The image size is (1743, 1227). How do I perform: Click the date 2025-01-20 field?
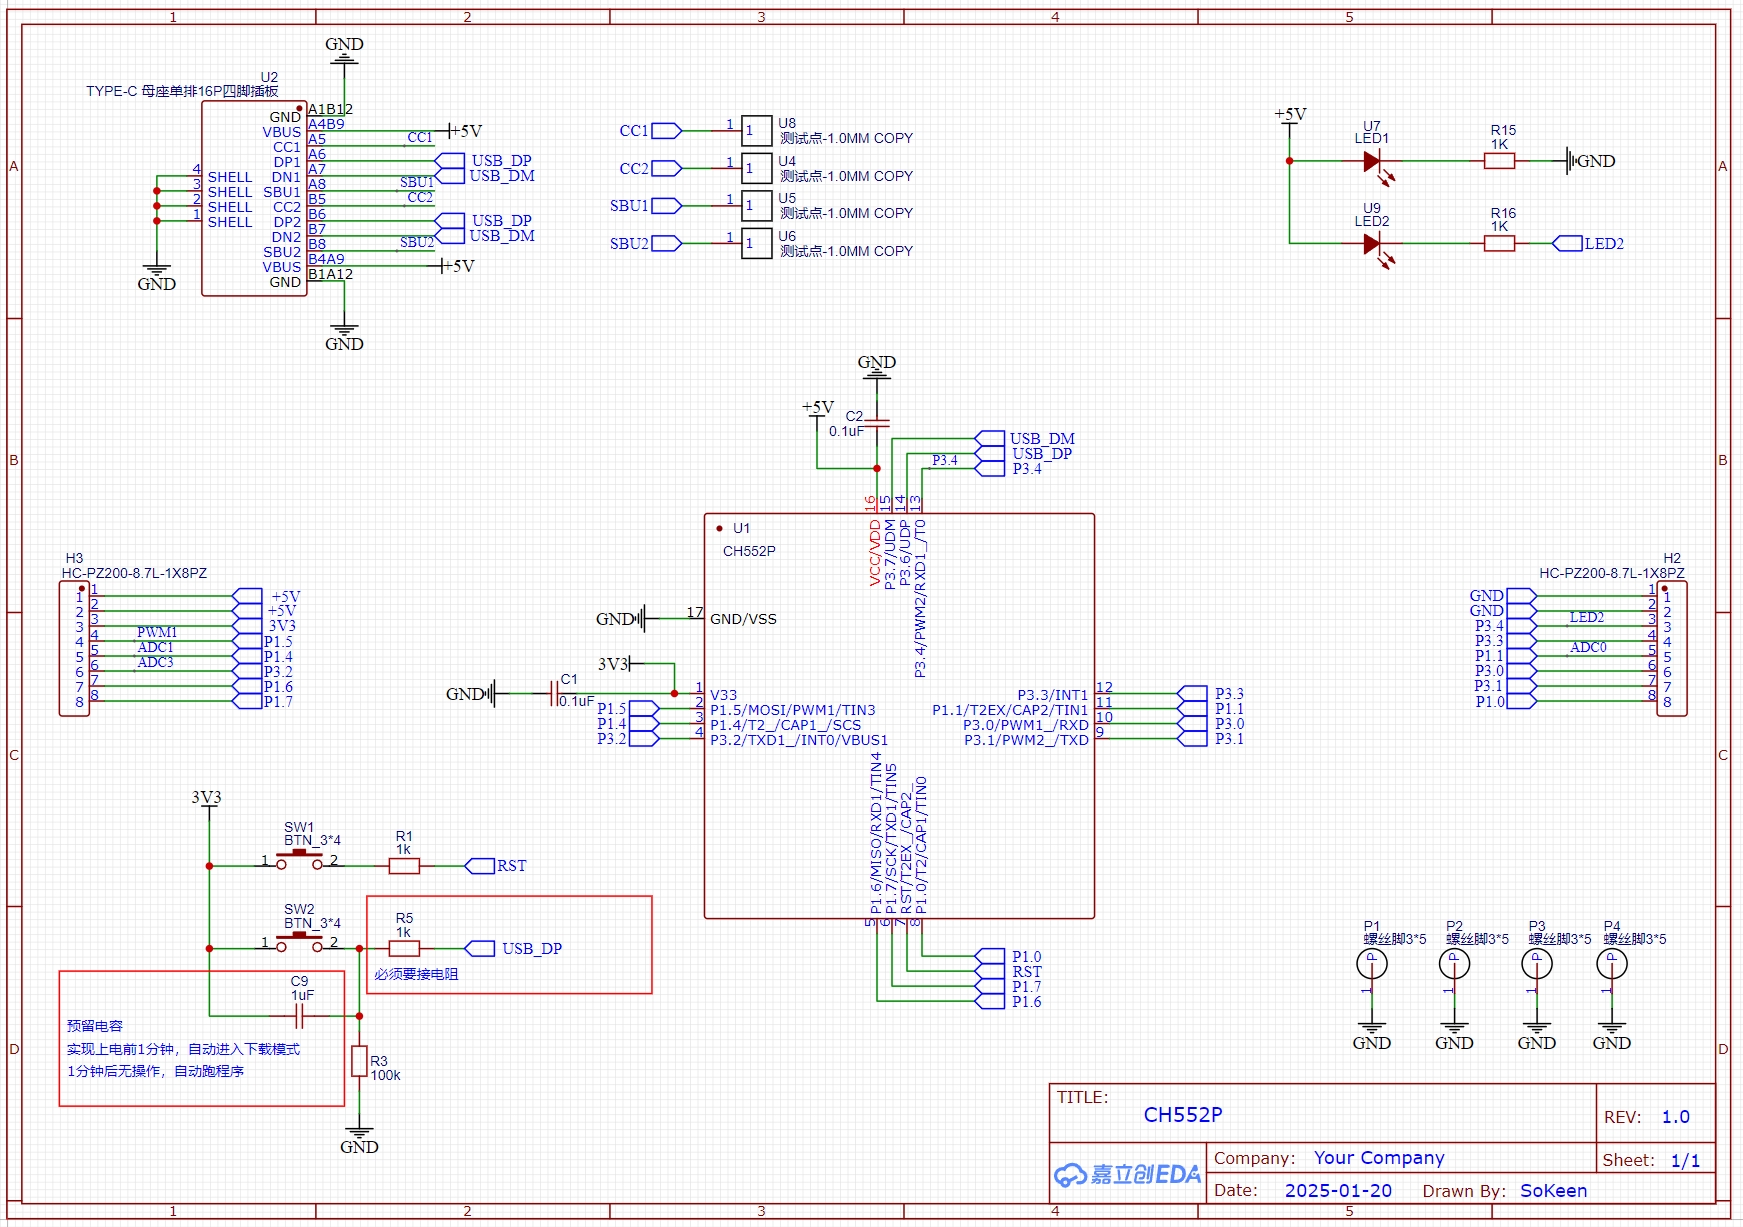(1337, 1191)
